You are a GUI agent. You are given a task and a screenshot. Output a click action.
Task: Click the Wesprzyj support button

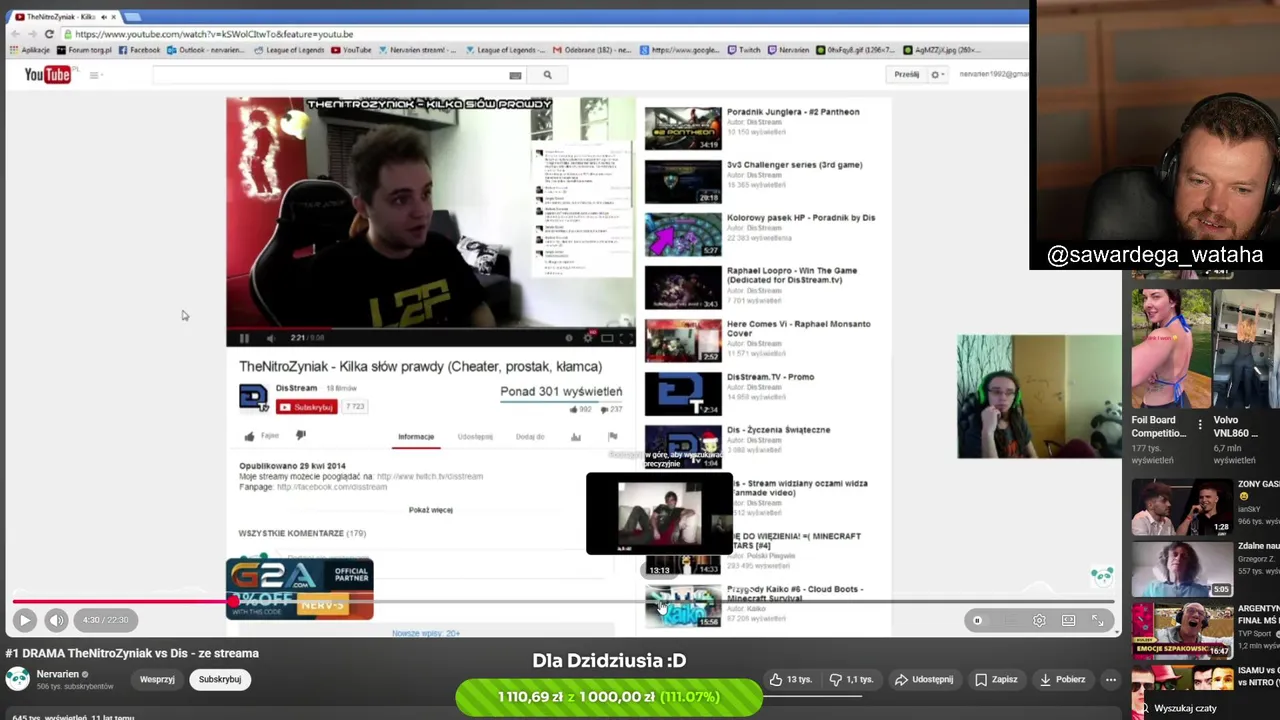coord(157,679)
